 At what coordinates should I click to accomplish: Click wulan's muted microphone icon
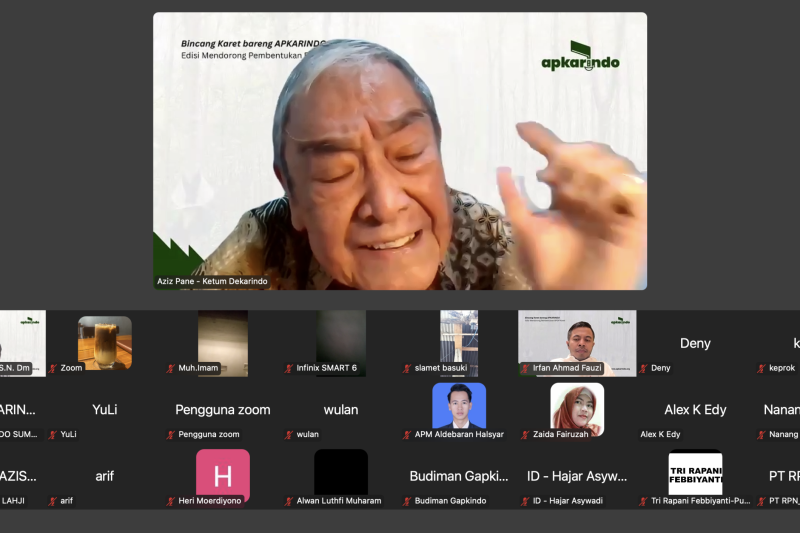pos(289,435)
